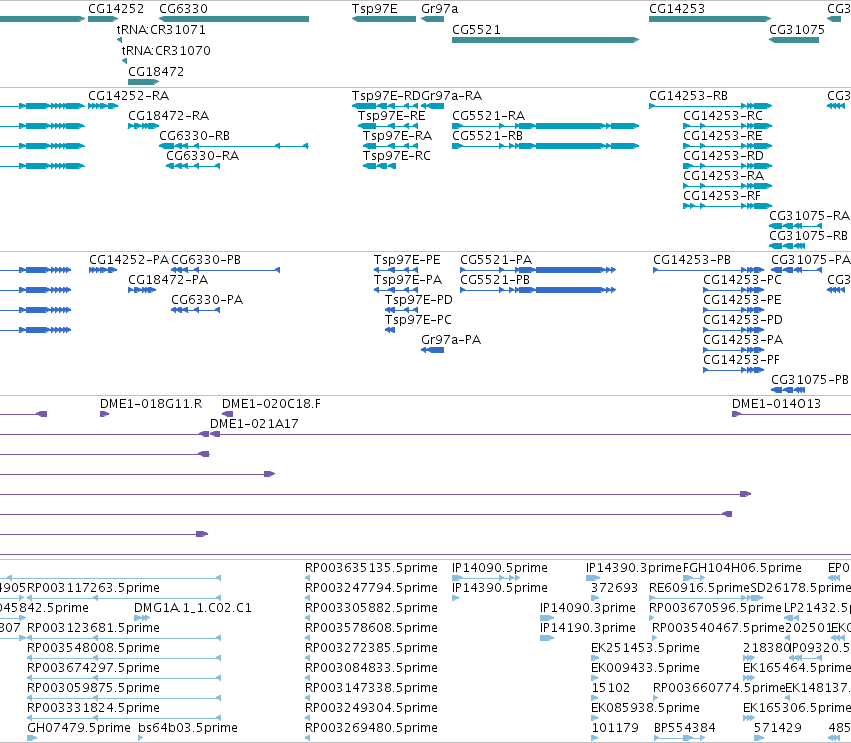Click transcript CG14253-RE label
This screenshot has height=743, width=851.
click(723, 136)
